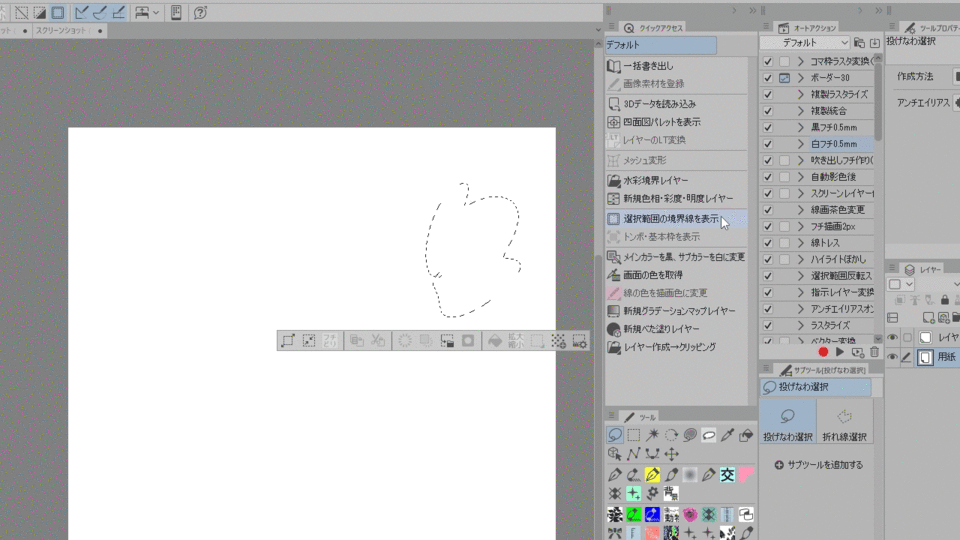The height and width of the screenshot is (540, 960).
Task: Uncheck the 黒フチ0.5mm action checkbox
Action: [768, 127]
